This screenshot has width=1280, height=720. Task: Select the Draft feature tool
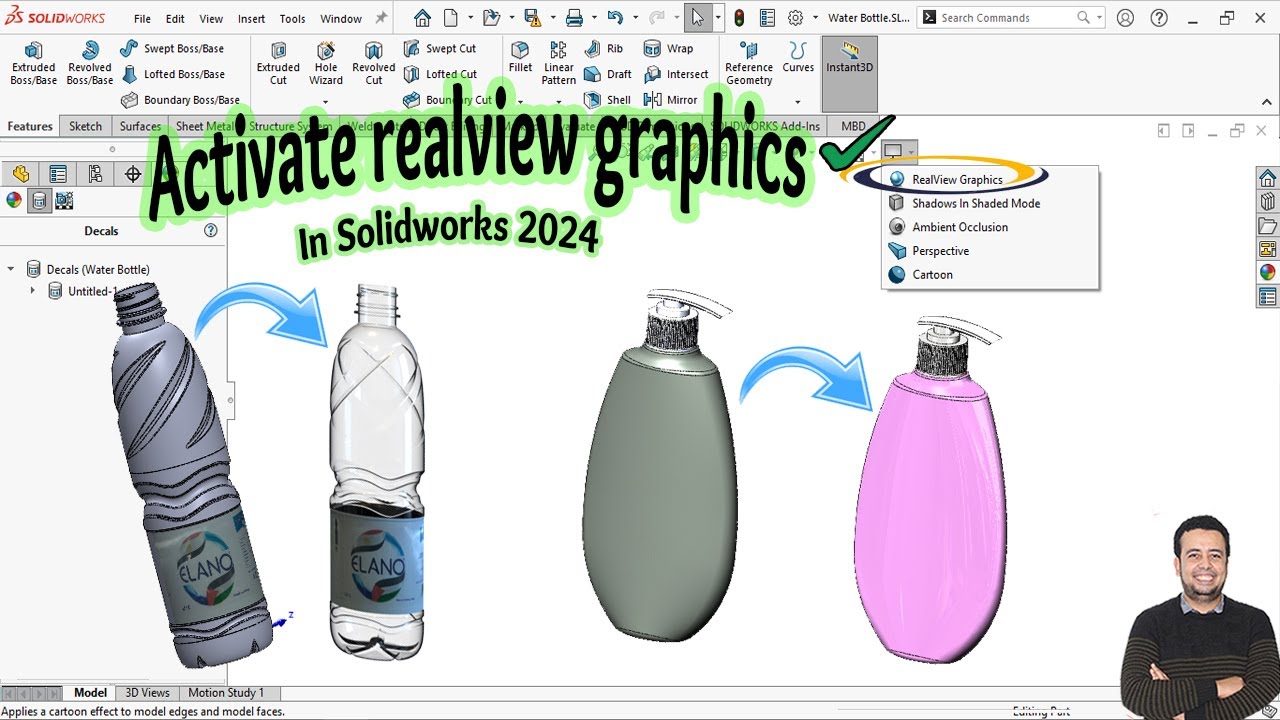click(x=608, y=74)
